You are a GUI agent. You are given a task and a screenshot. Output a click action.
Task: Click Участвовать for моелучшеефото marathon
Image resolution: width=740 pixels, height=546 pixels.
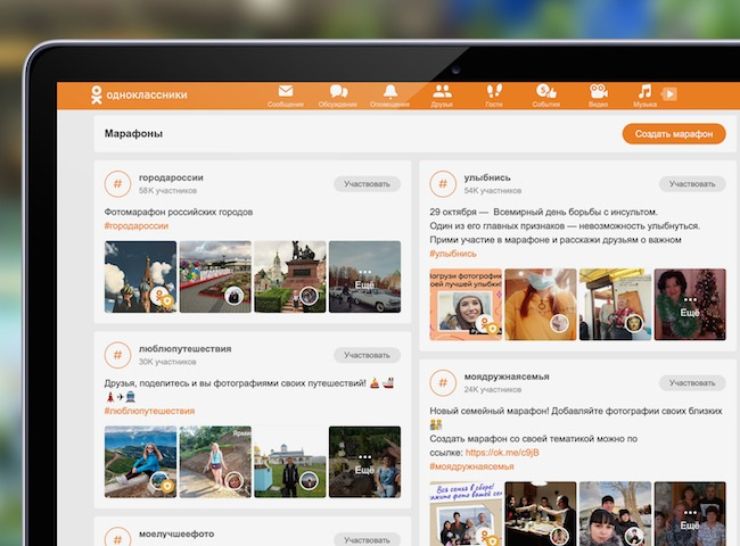pos(367,539)
